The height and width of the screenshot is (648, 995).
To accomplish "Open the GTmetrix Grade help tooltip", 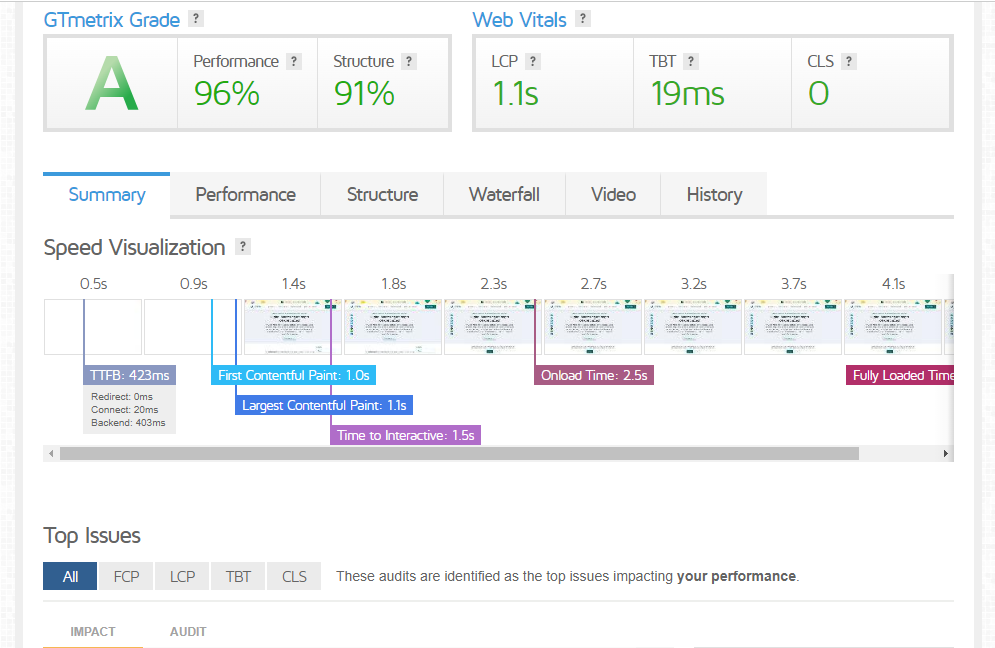I will click(196, 19).
